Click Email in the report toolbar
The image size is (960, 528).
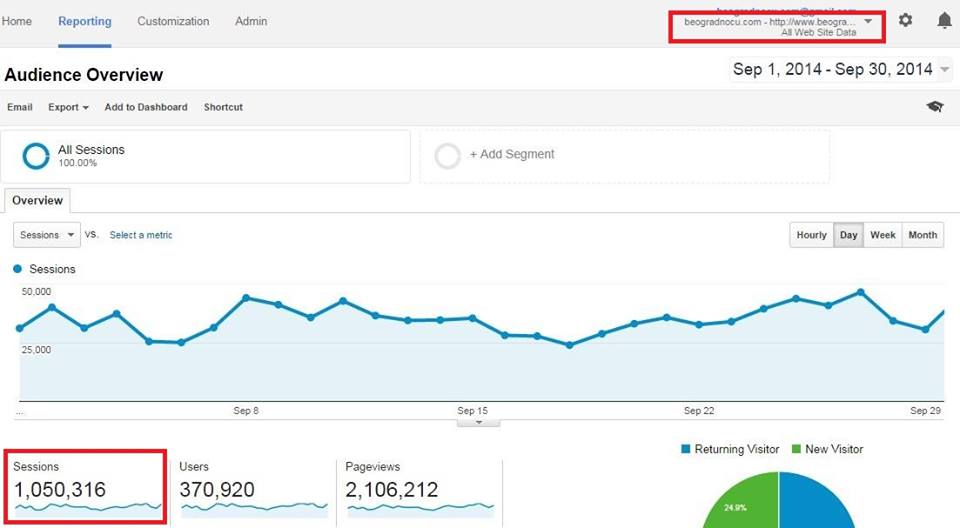point(20,107)
